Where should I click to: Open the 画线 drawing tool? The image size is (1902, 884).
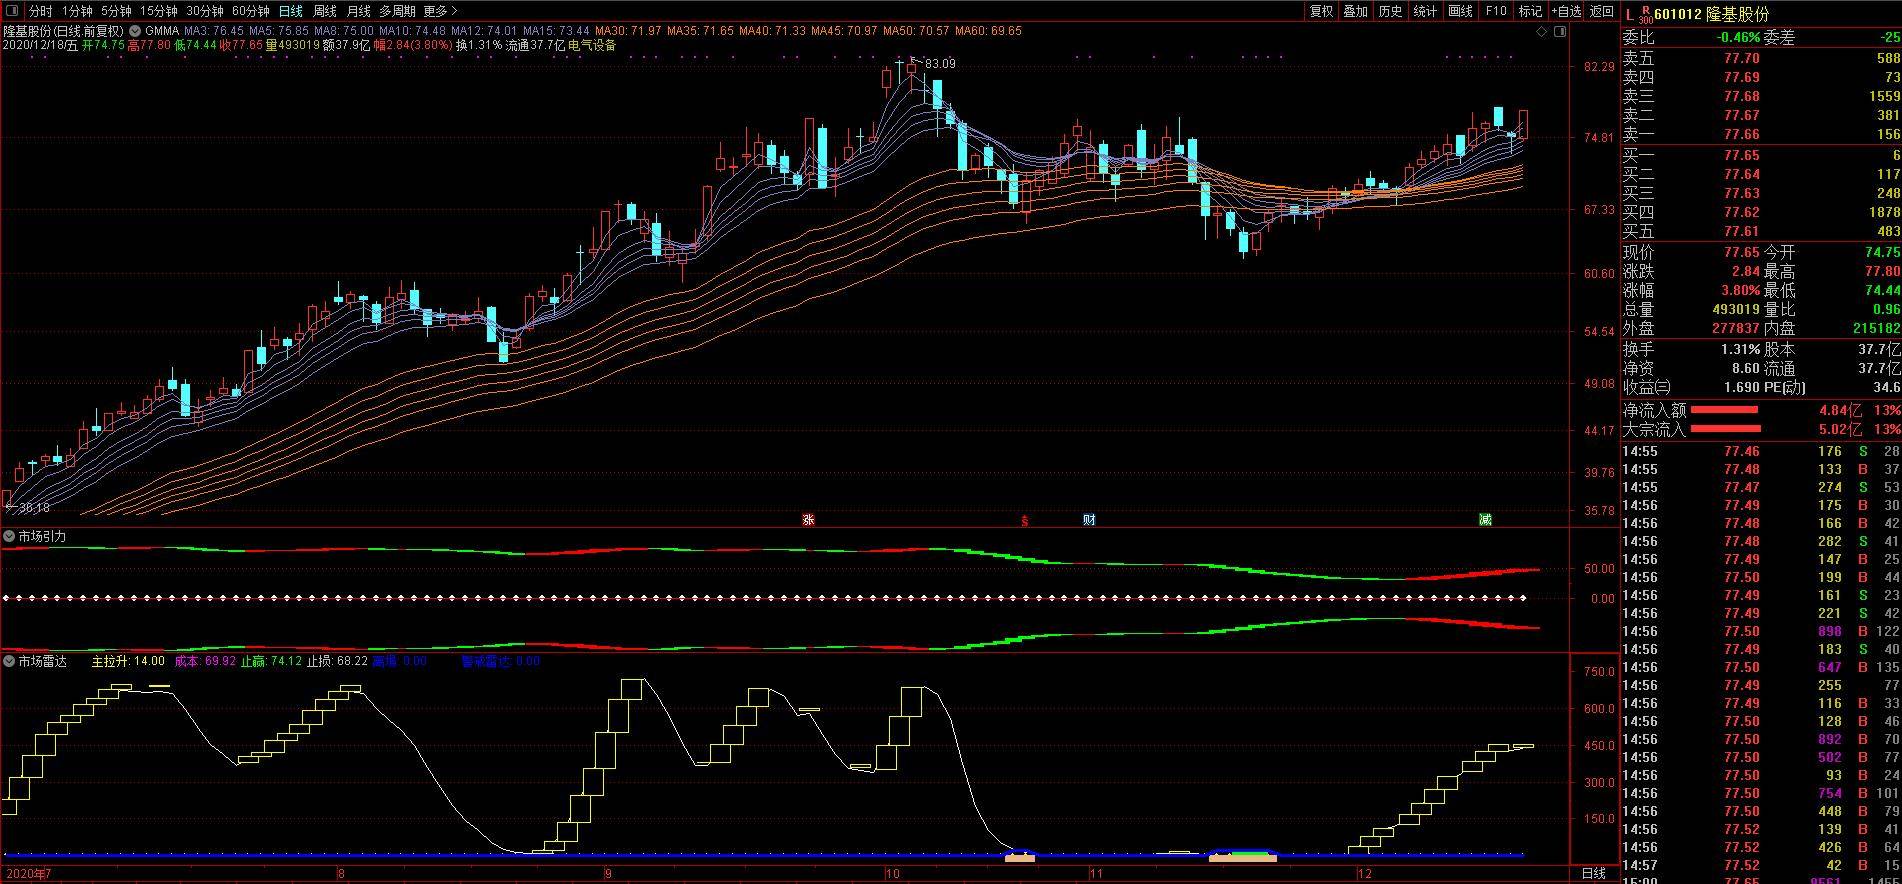(x=1460, y=11)
